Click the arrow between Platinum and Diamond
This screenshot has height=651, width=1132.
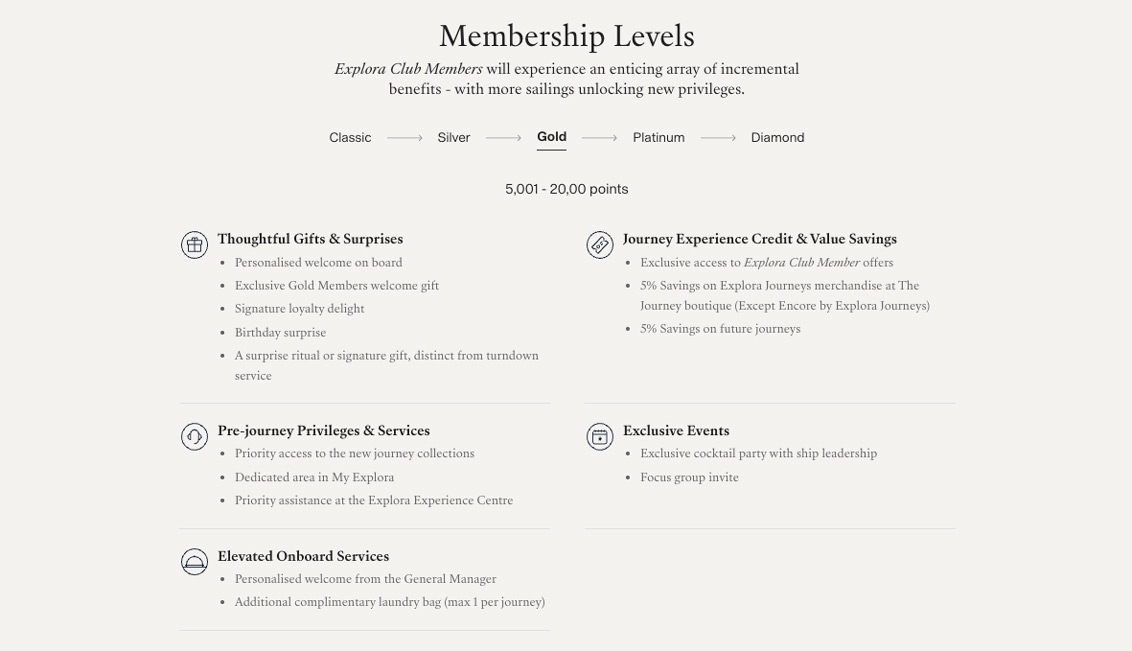click(x=718, y=138)
